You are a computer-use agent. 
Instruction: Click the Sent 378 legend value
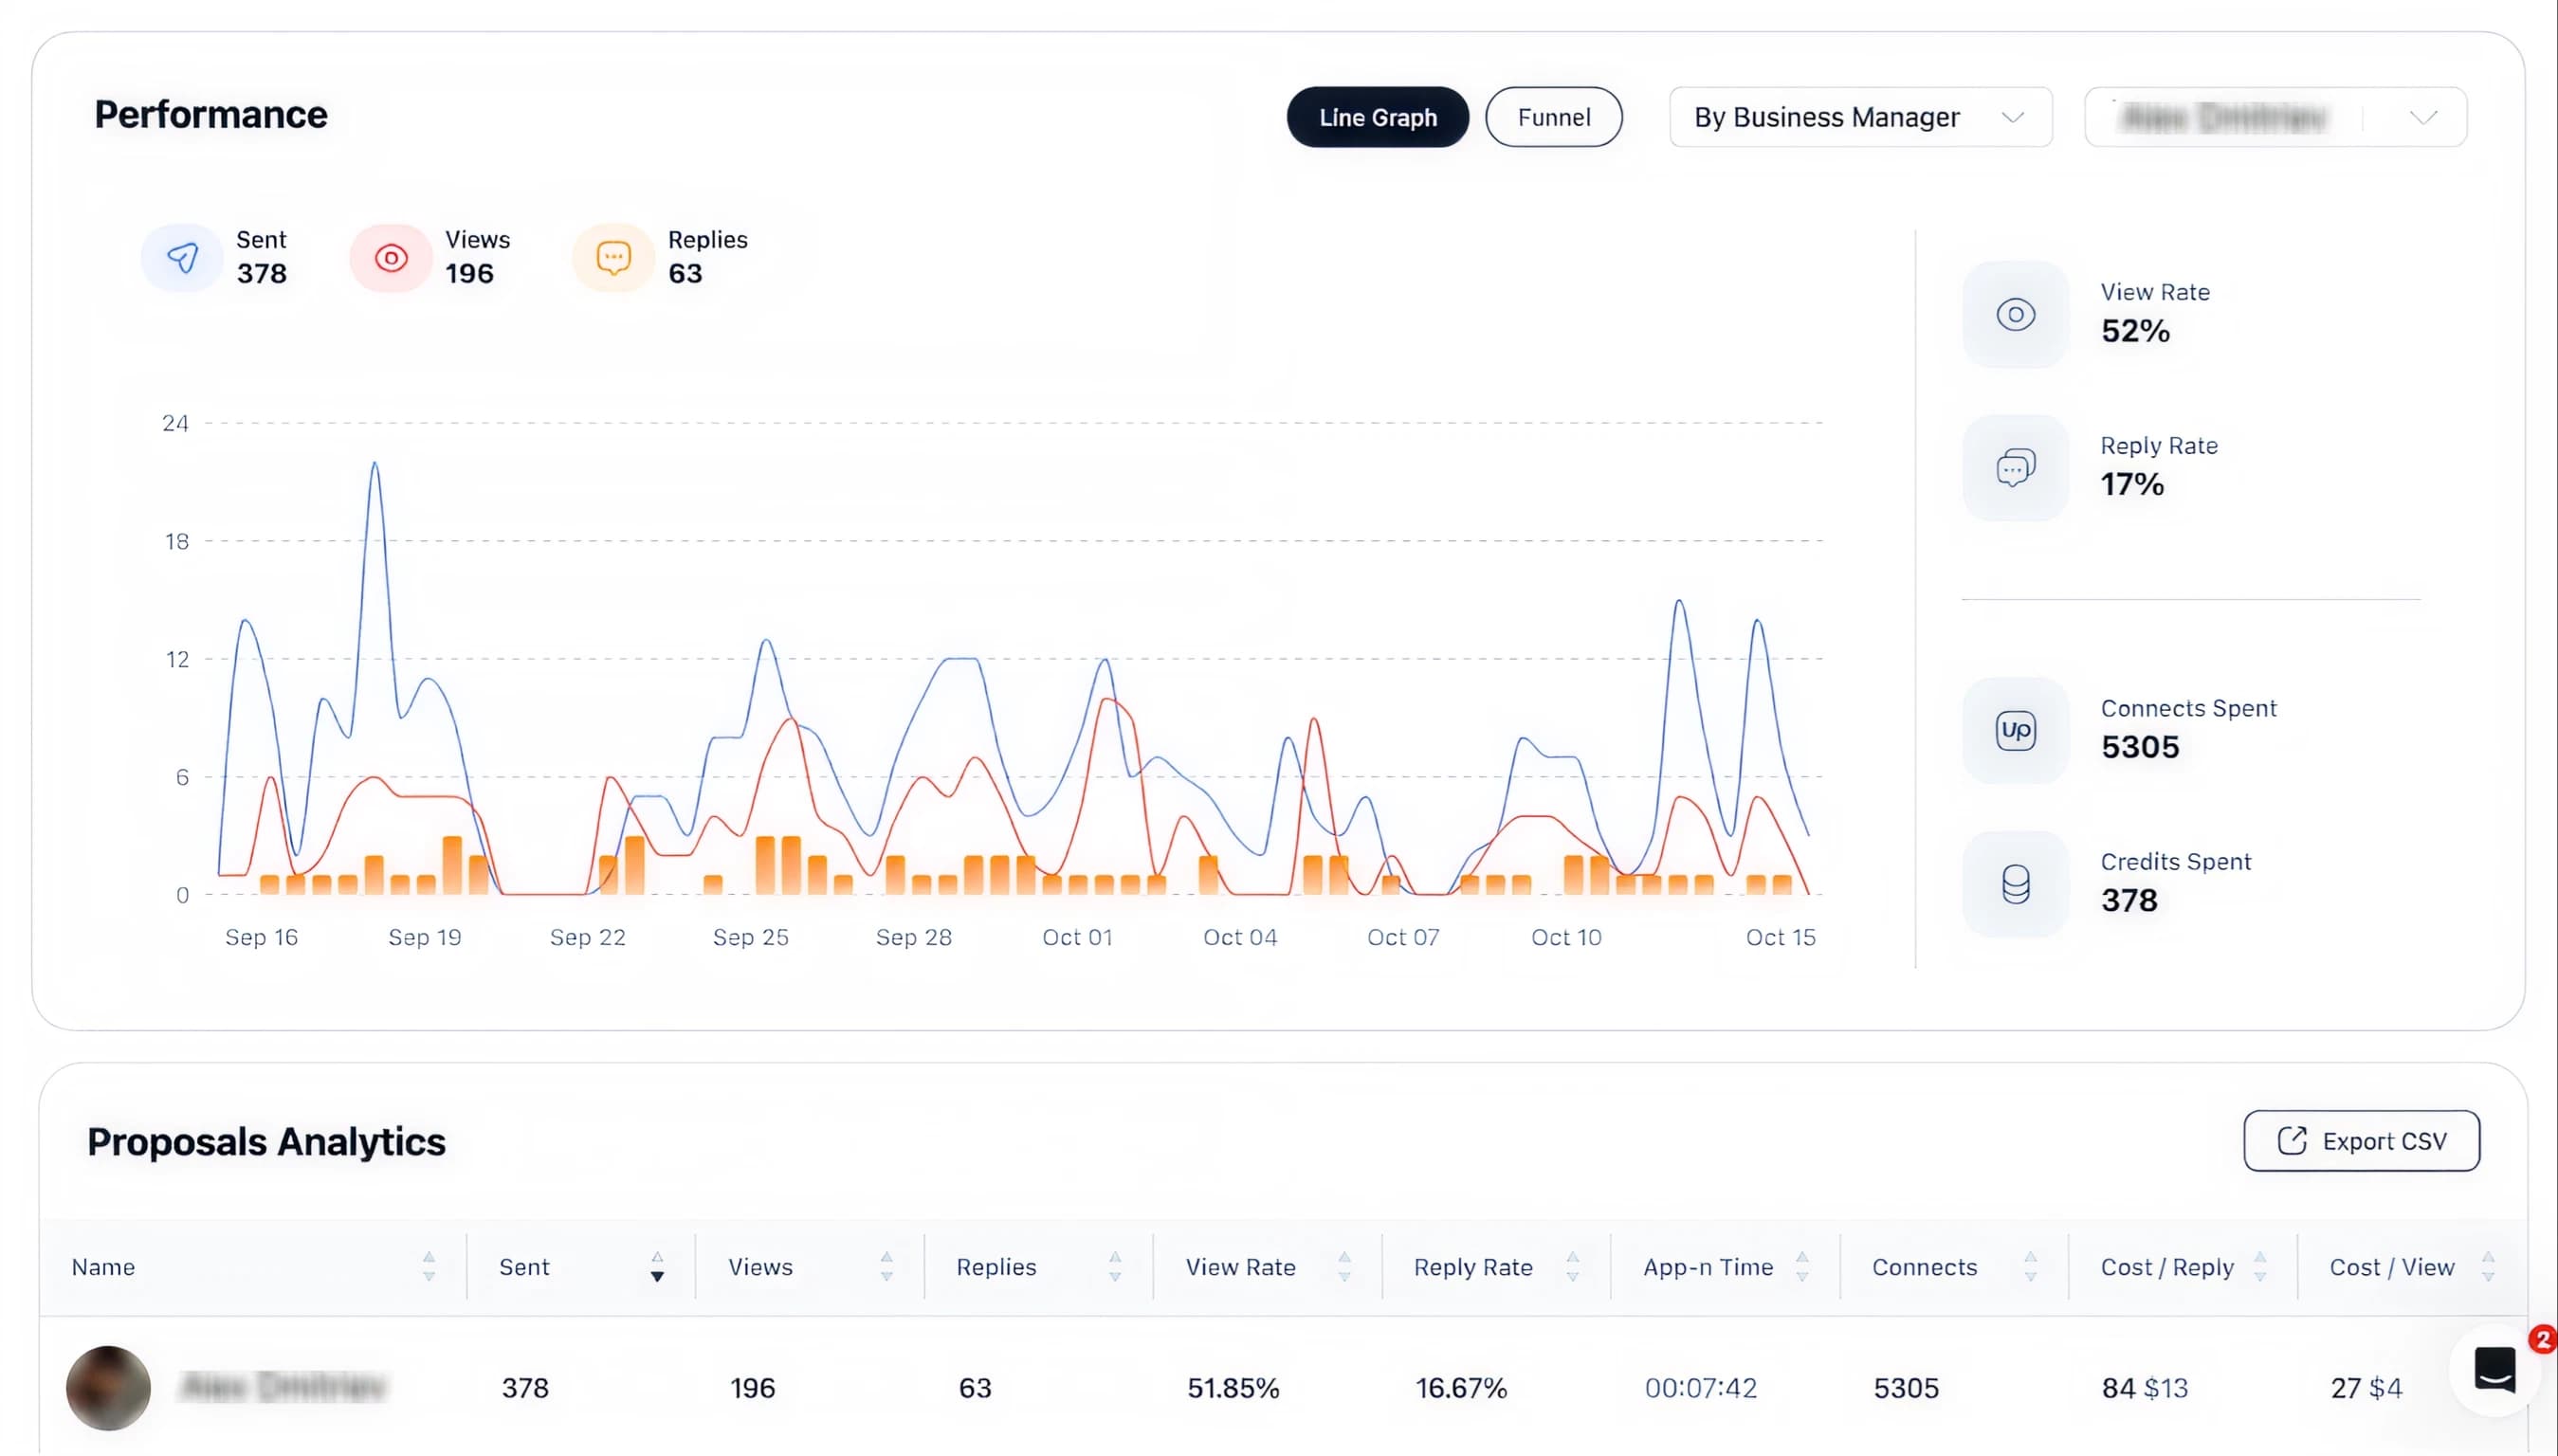261,273
